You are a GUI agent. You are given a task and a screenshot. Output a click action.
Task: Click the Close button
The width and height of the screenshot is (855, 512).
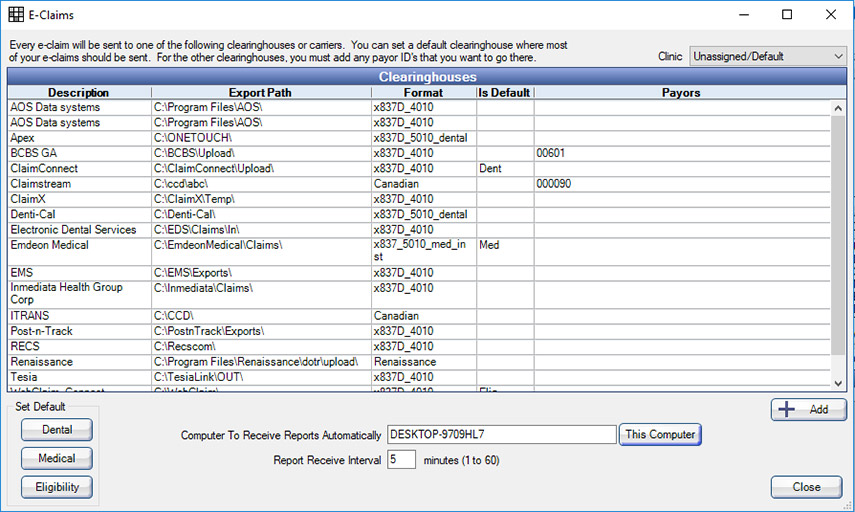coord(806,487)
